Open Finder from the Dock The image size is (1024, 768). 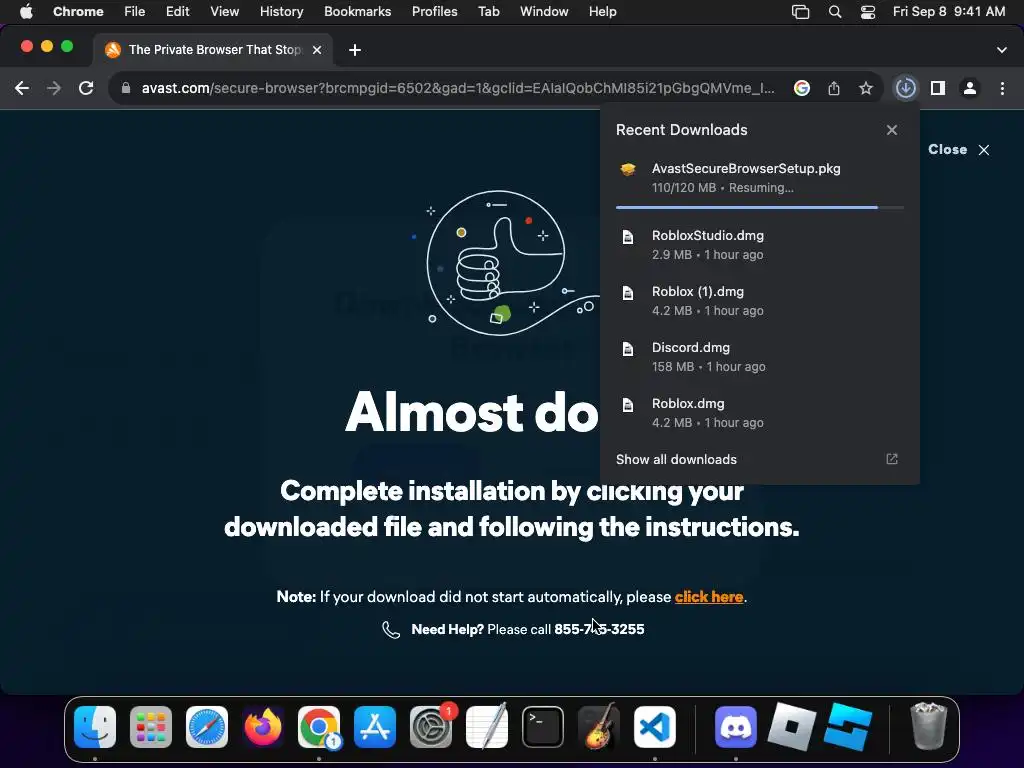[x=95, y=727]
